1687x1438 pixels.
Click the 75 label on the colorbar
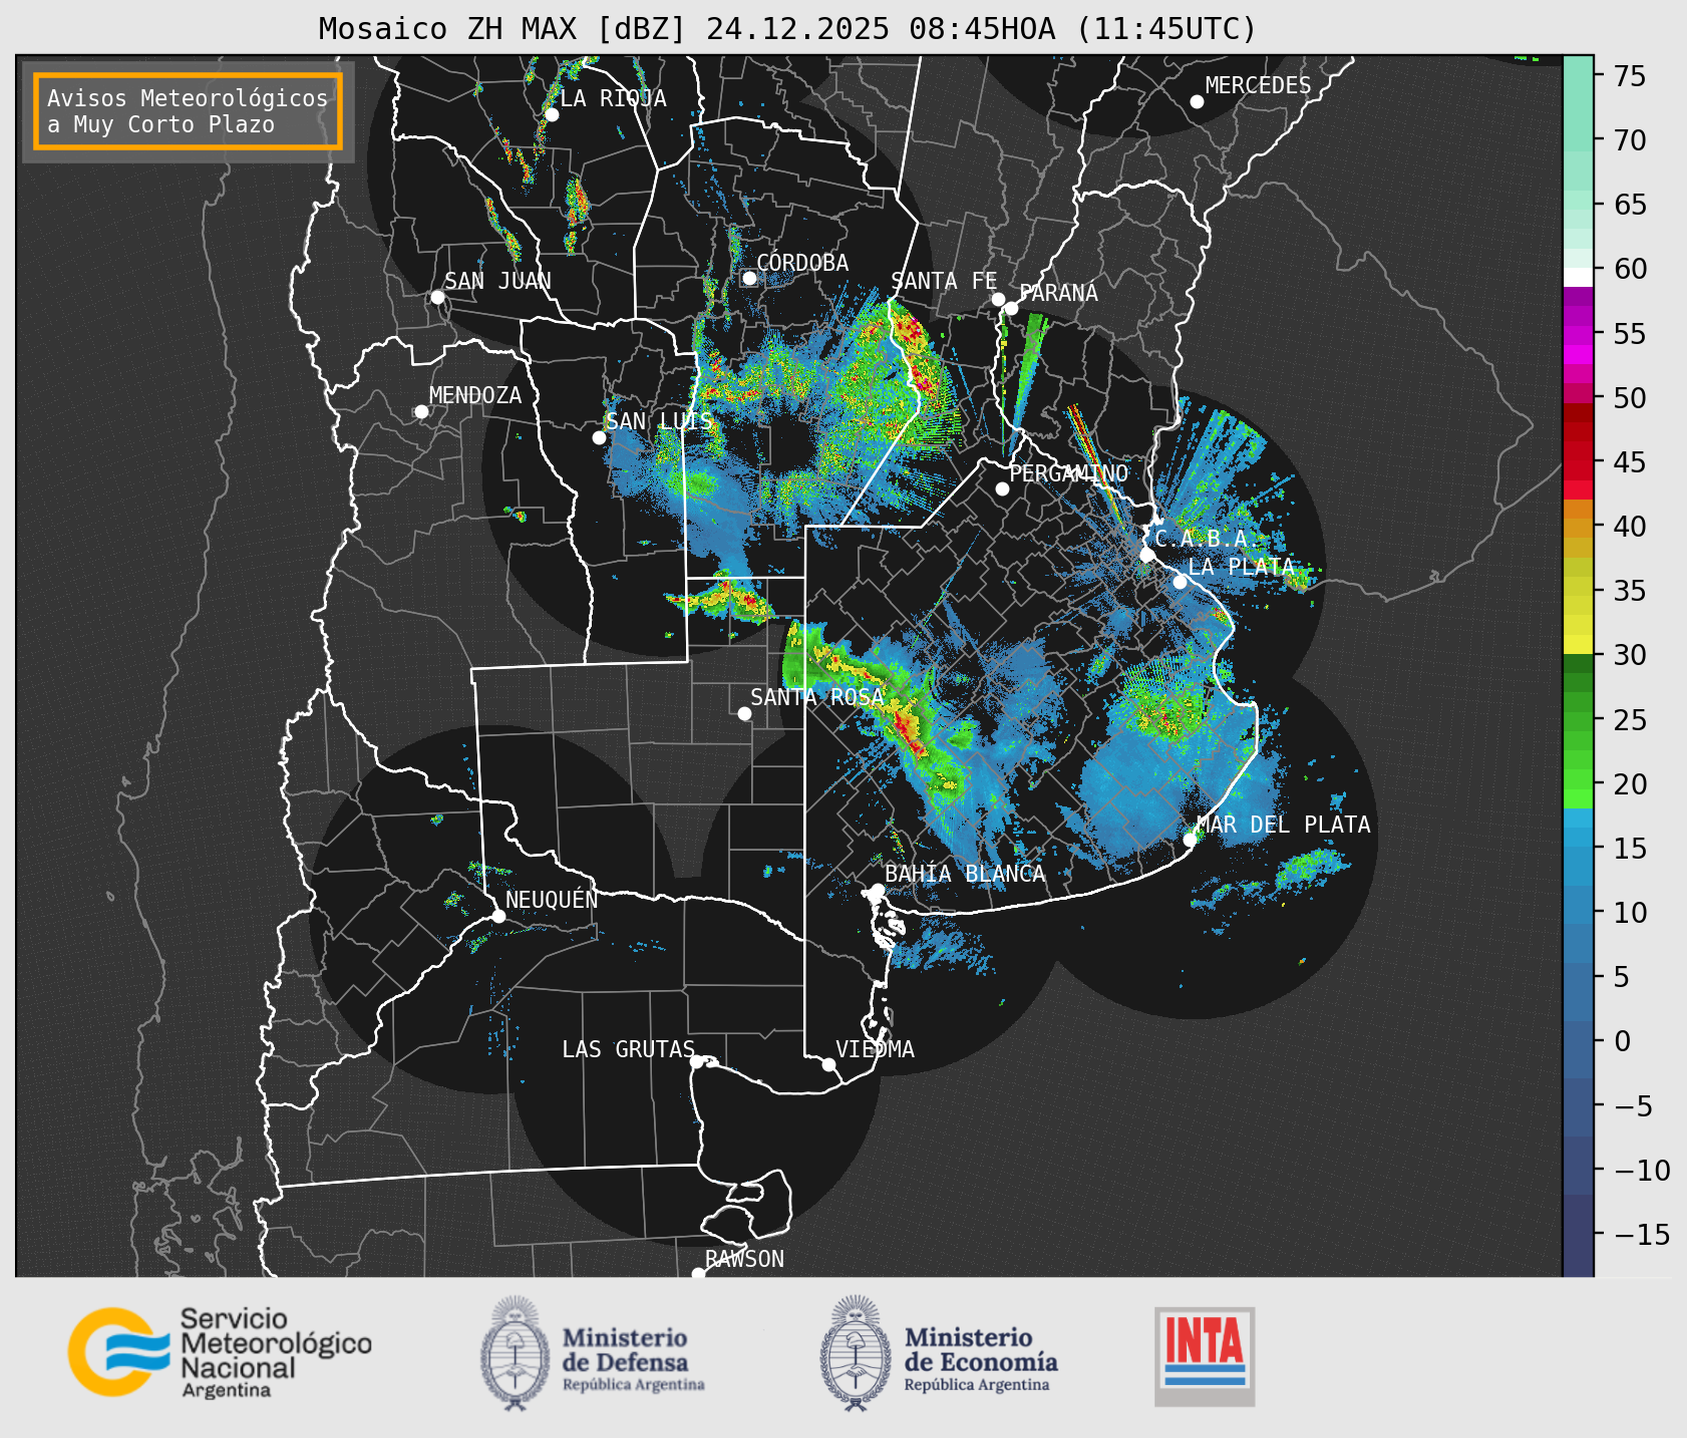pyautogui.click(x=1628, y=75)
